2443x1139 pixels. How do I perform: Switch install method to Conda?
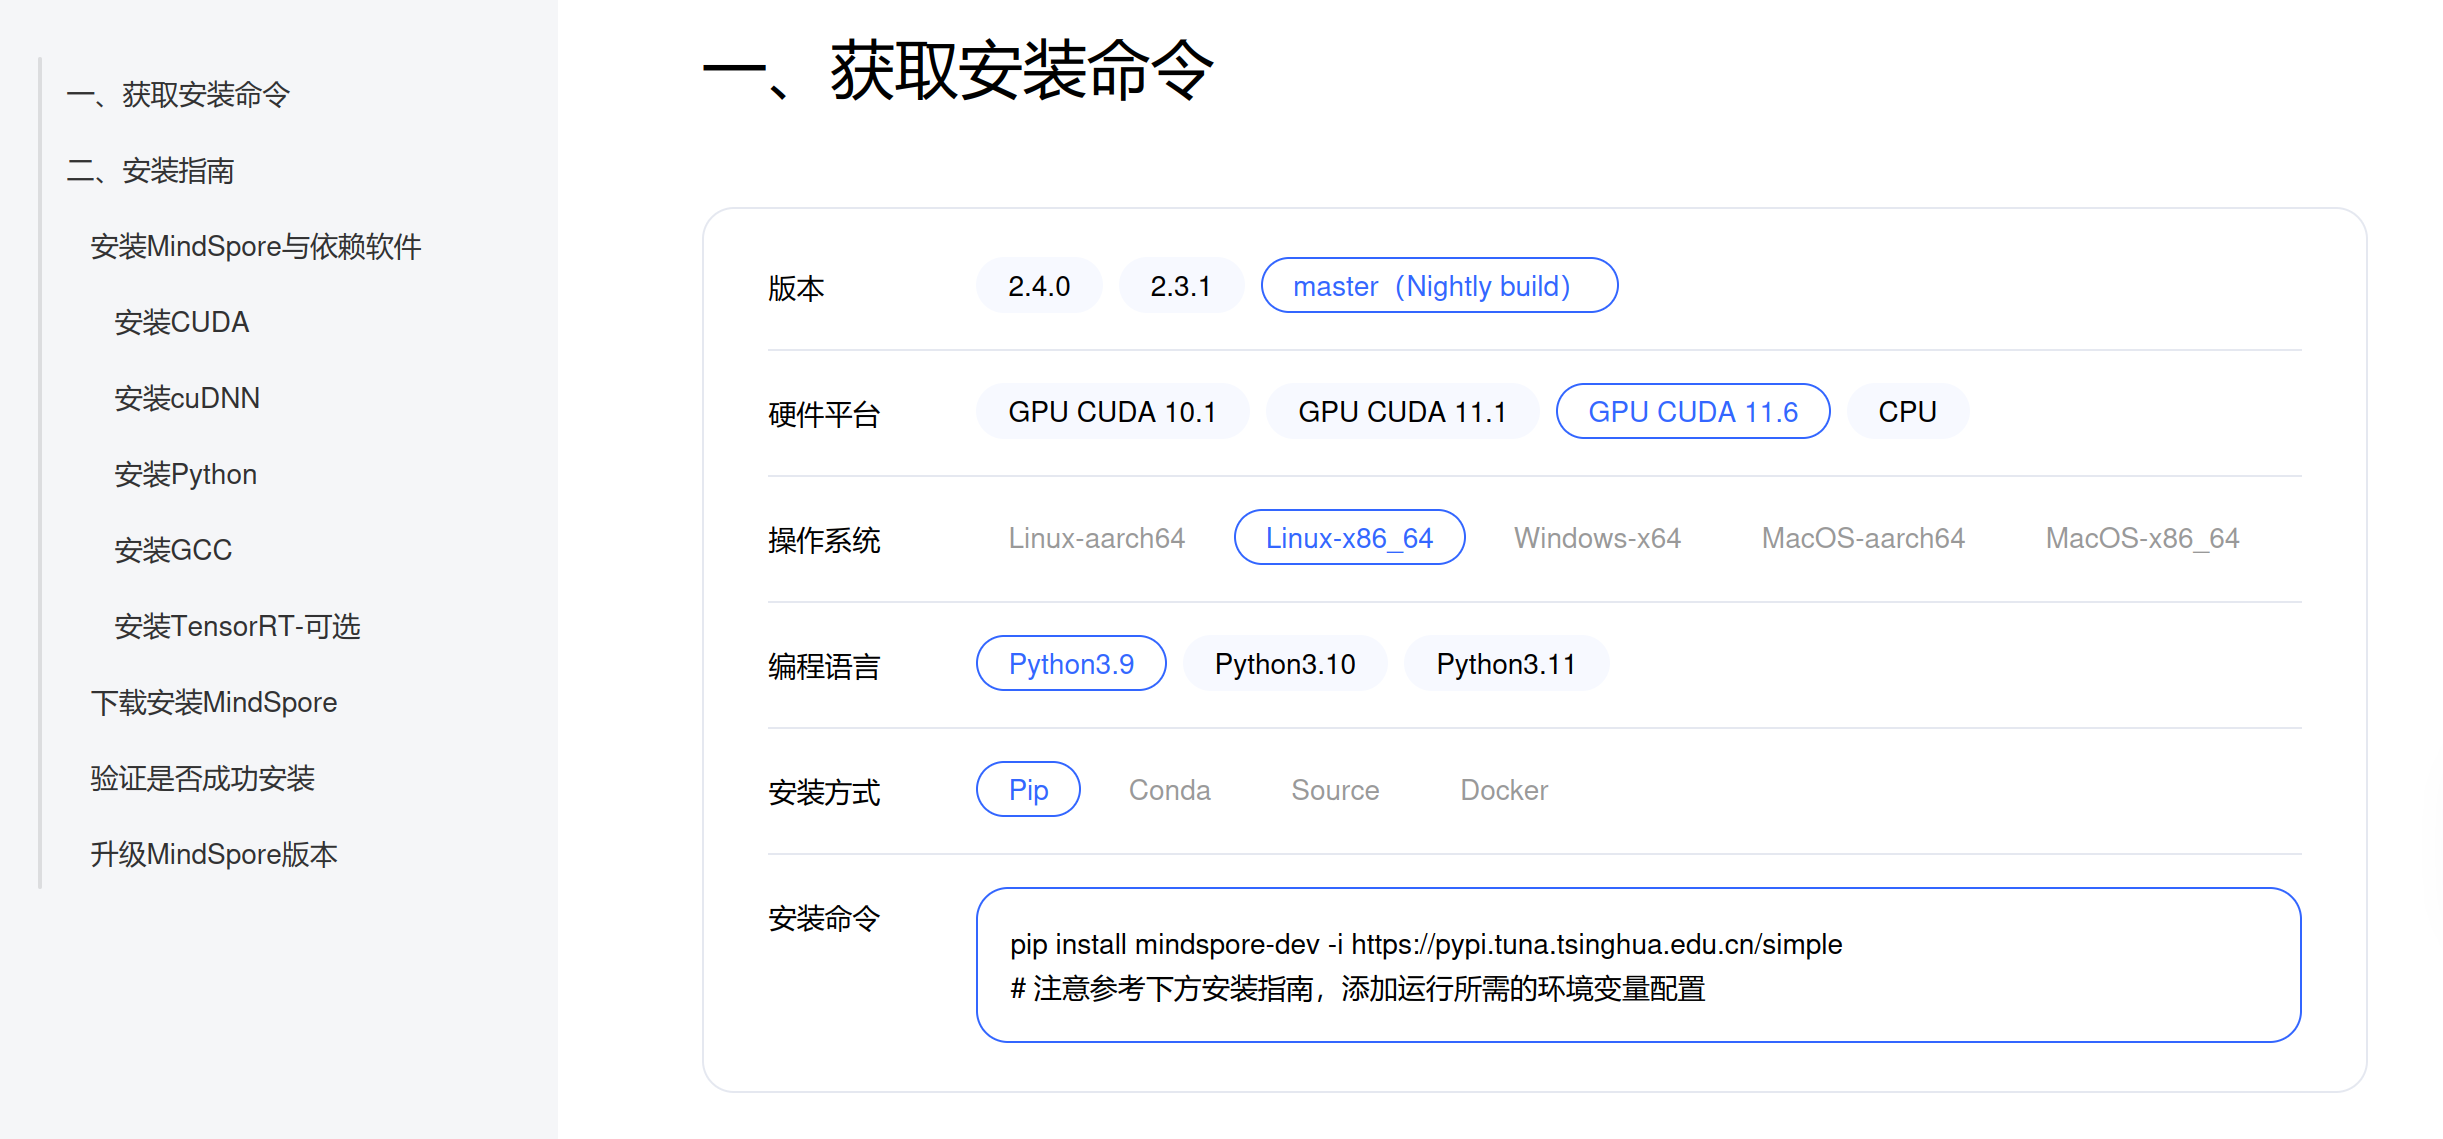pos(1169,789)
